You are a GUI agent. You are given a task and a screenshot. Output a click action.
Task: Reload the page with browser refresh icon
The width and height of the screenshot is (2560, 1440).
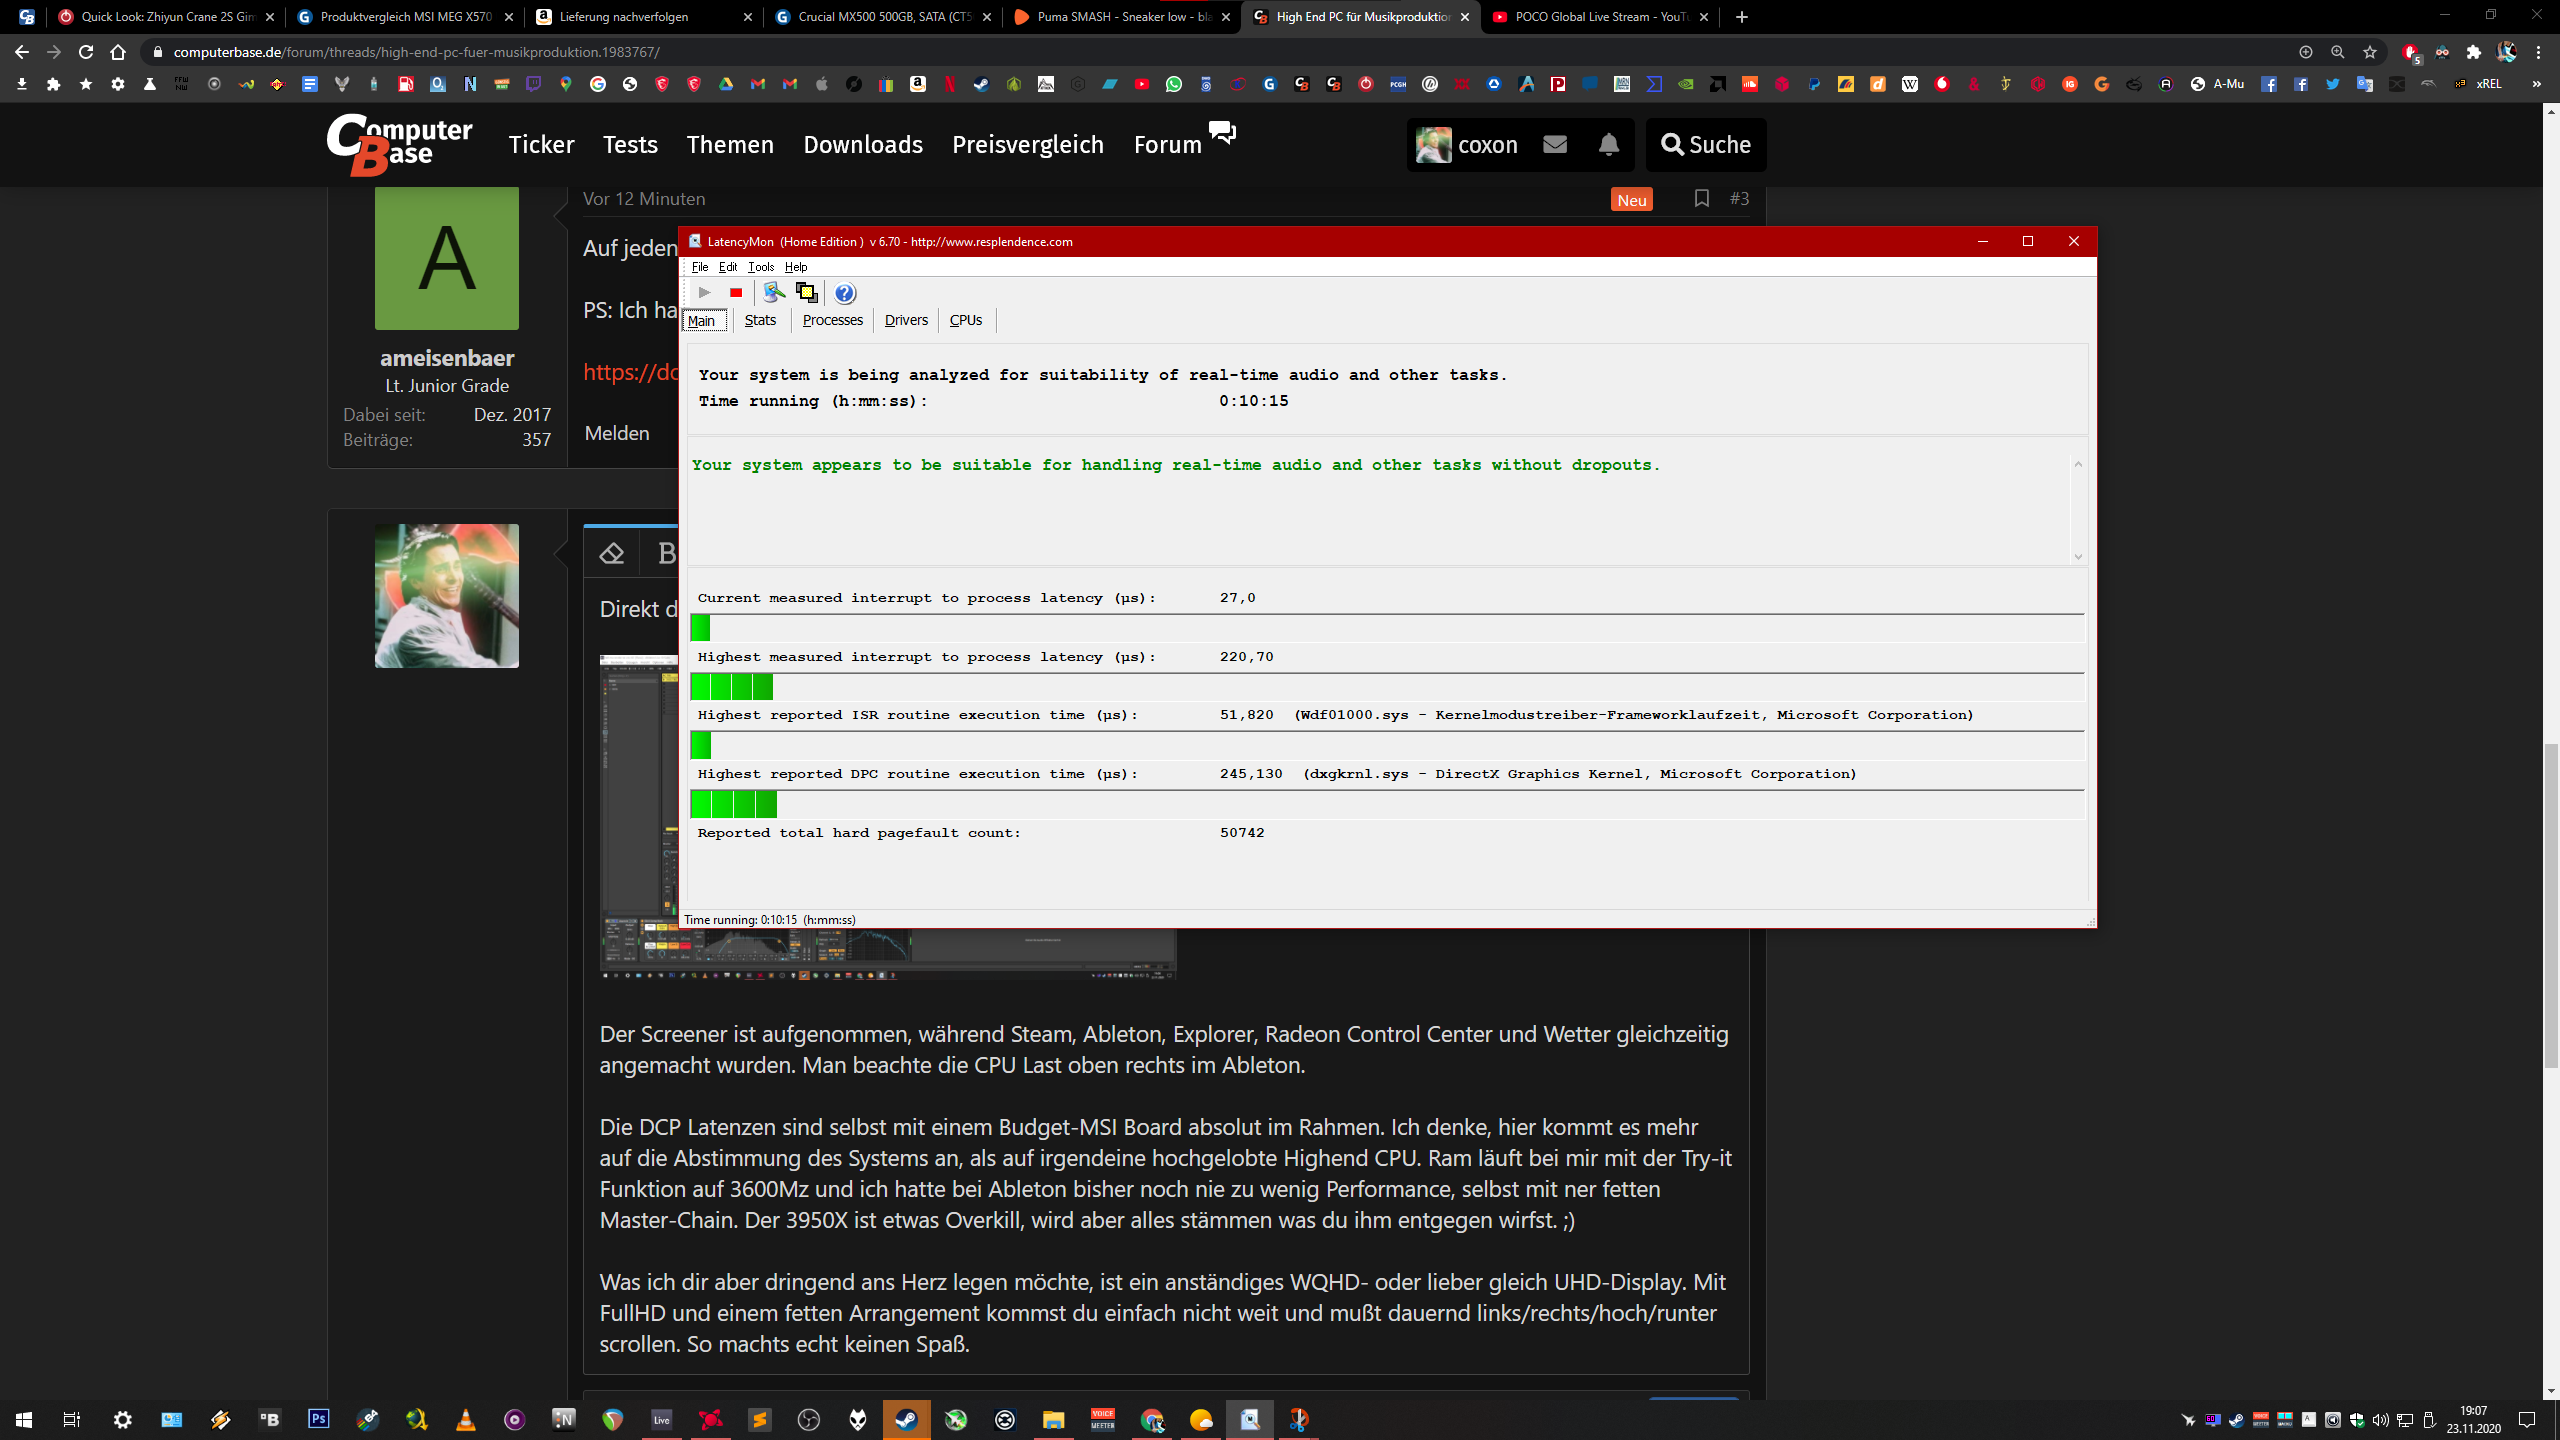tap(86, 52)
